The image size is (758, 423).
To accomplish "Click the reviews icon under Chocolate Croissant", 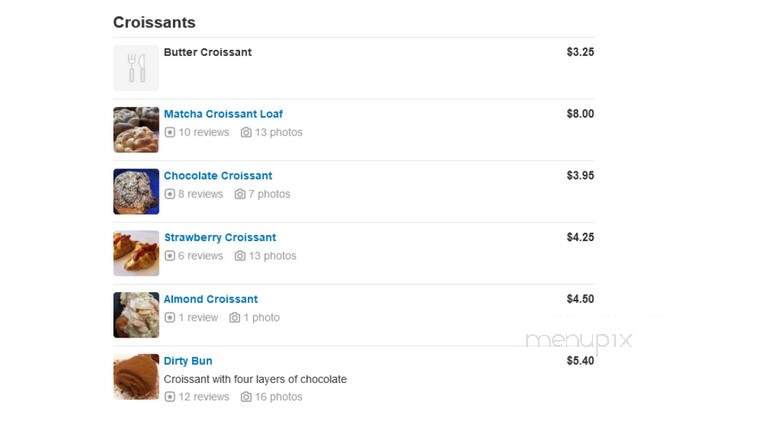I will (170, 194).
